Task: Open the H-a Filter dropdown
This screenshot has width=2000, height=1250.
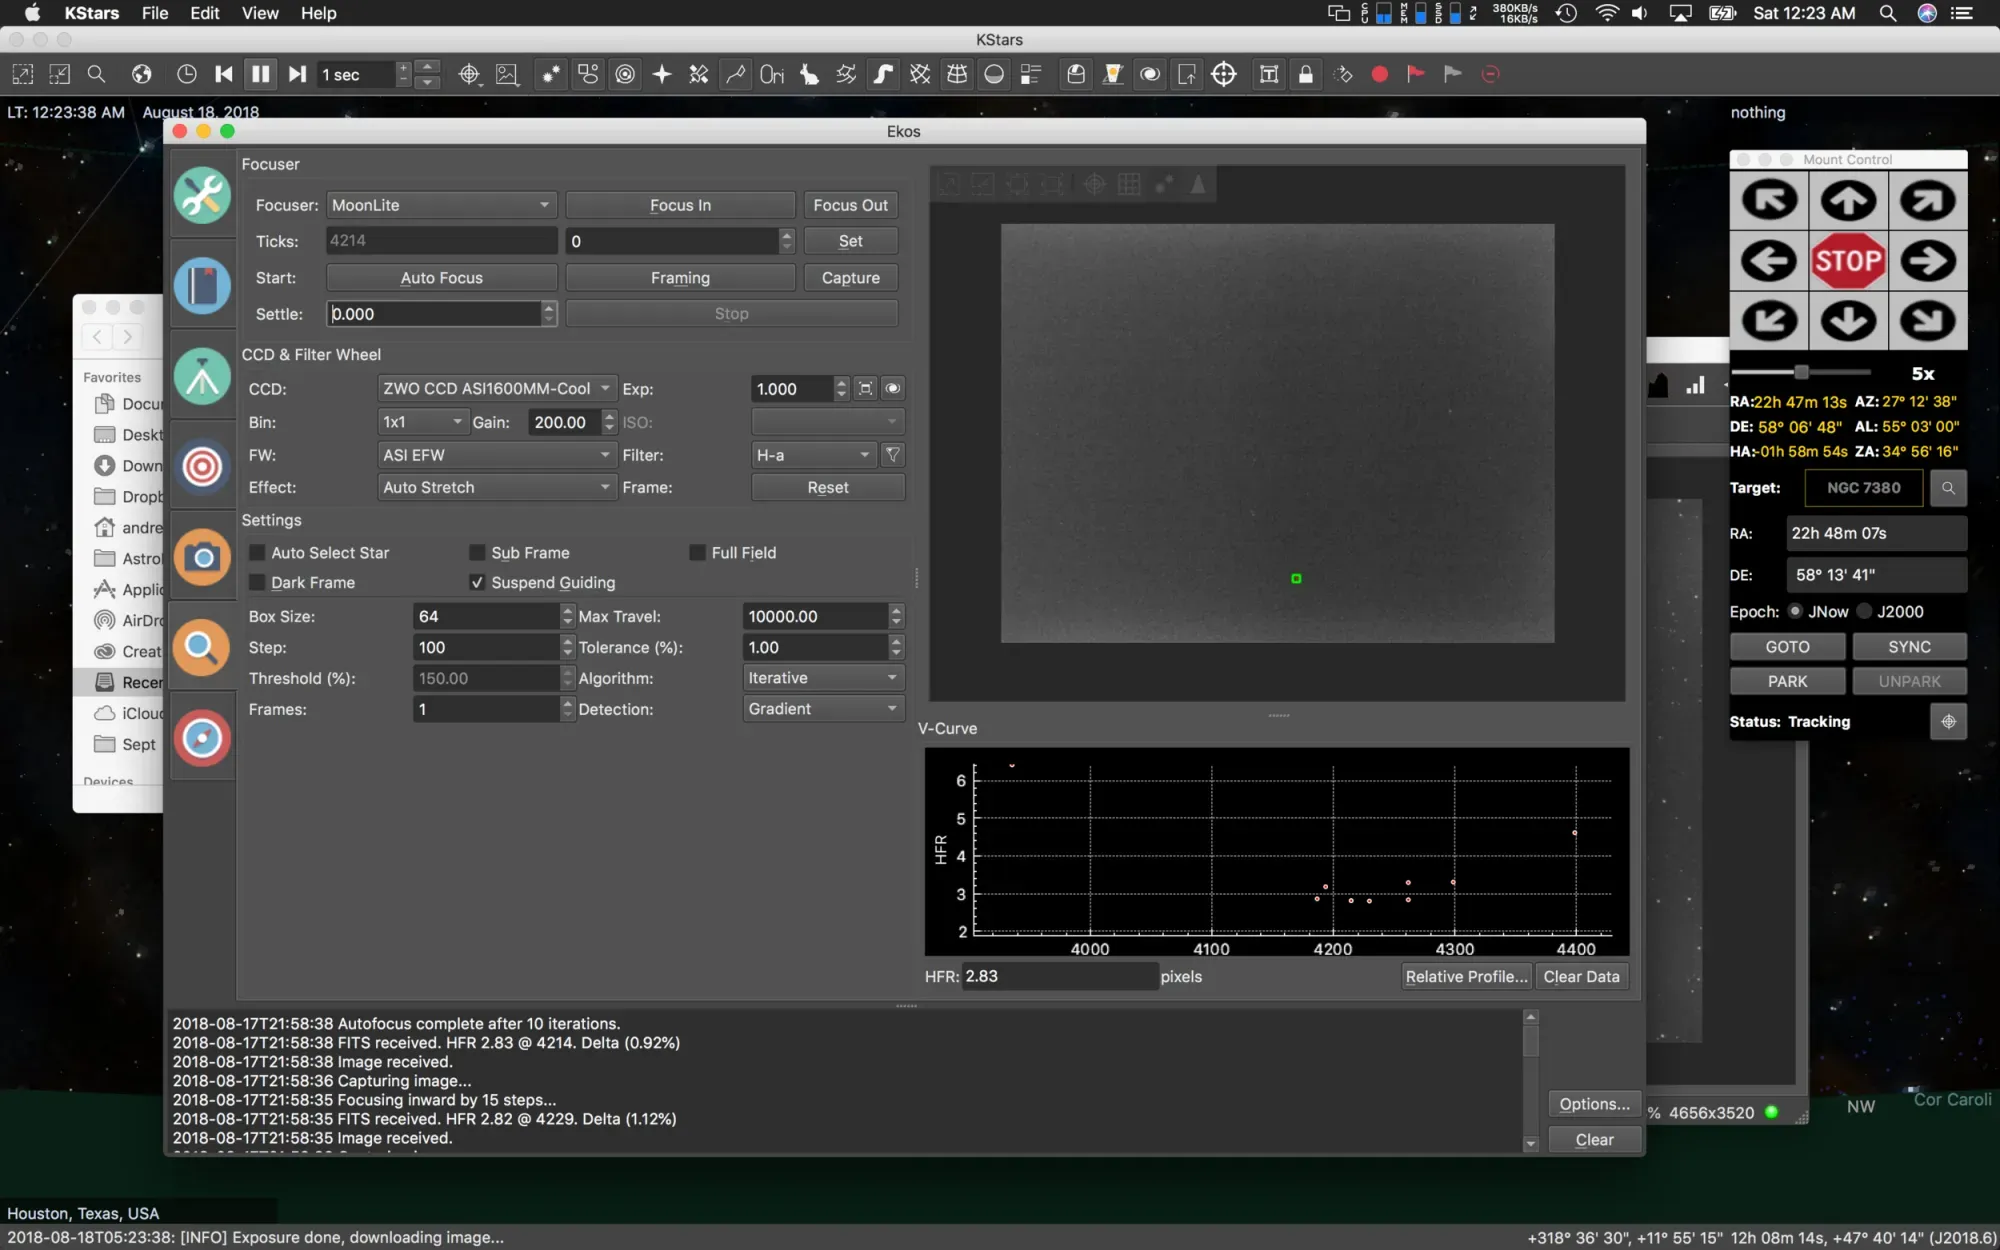Action: coord(813,455)
